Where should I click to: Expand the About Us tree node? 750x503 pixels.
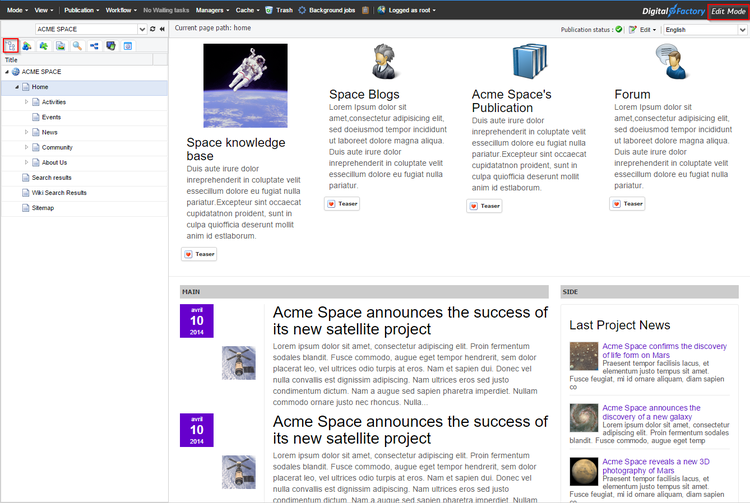(26, 163)
